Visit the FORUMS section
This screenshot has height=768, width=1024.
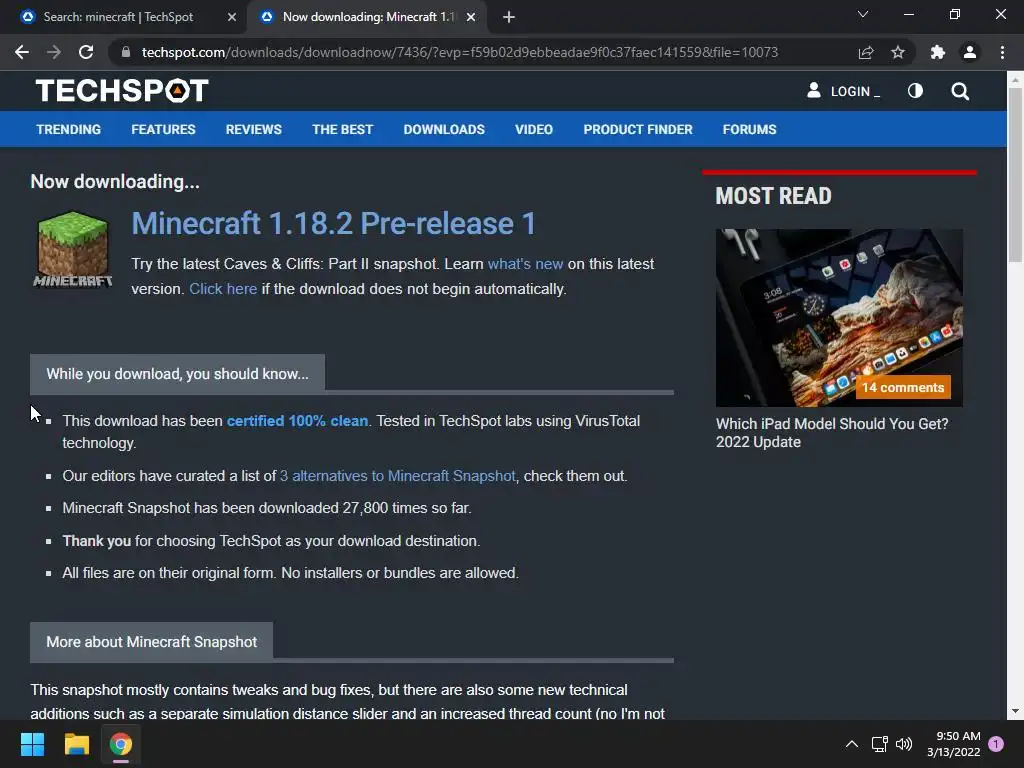pos(749,129)
